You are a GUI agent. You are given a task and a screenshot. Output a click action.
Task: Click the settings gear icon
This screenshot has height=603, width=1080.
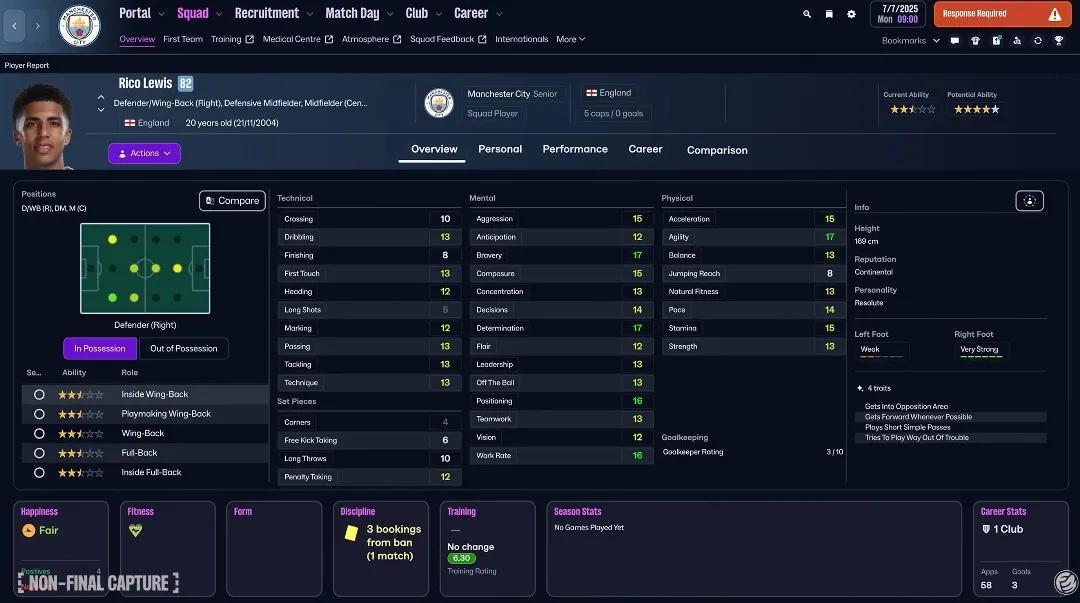(851, 14)
